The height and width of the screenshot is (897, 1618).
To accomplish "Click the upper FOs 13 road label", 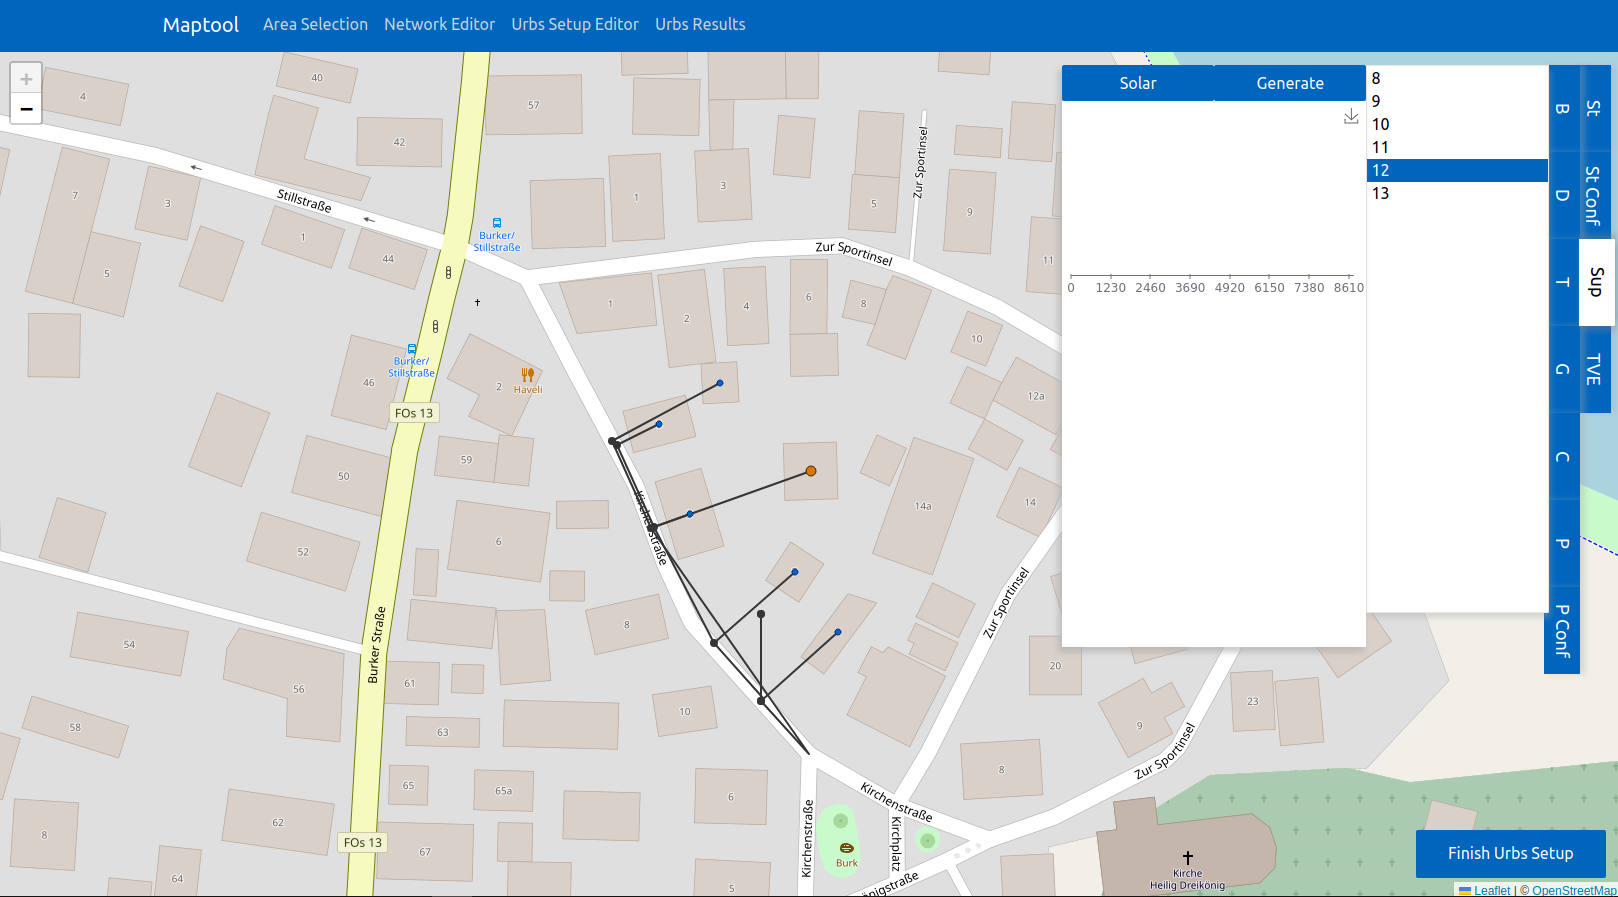I will coord(414,413).
